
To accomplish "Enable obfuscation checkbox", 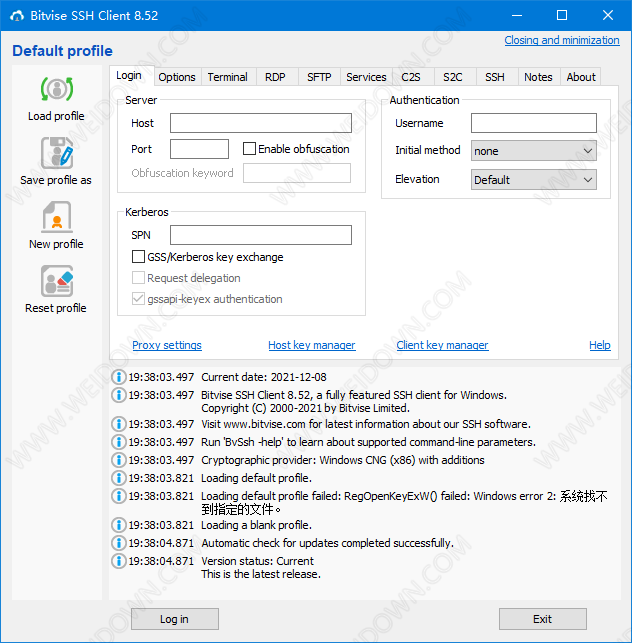I will pyautogui.click(x=249, y=148).
